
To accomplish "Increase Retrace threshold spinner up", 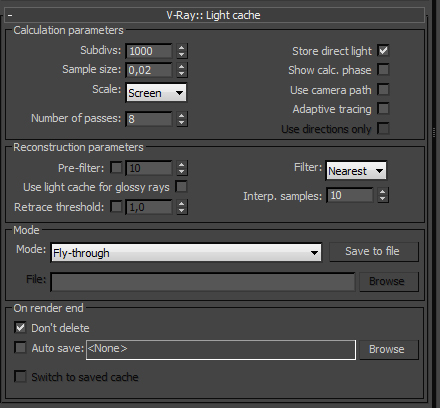I will [x=181, y=203].
